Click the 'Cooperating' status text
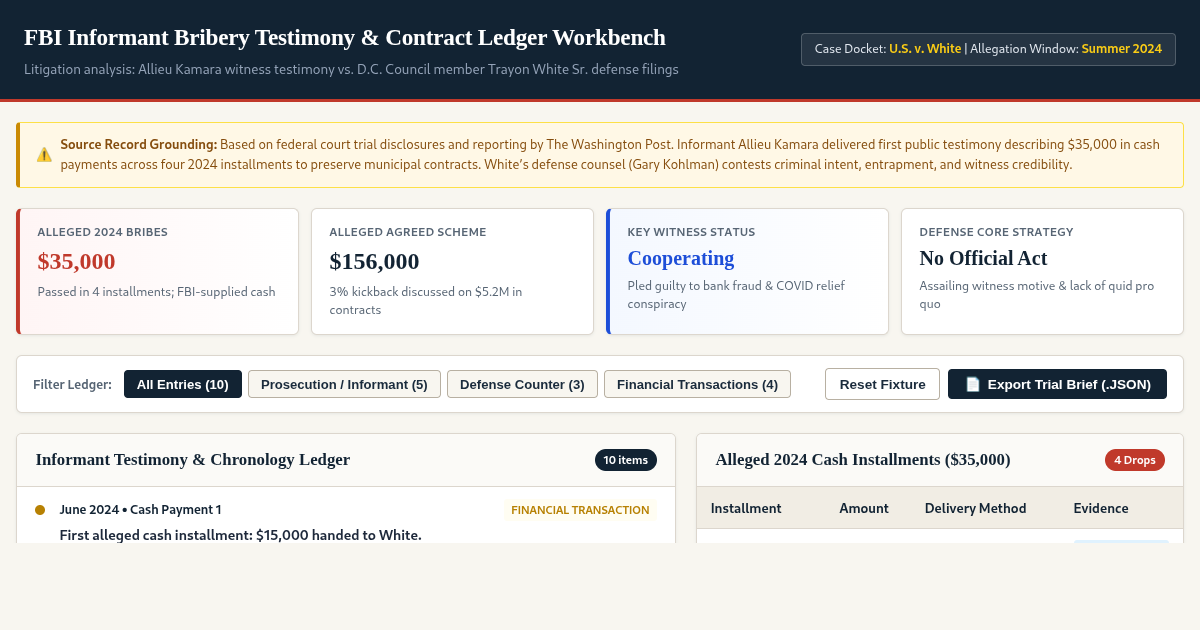 click(681, 258)
